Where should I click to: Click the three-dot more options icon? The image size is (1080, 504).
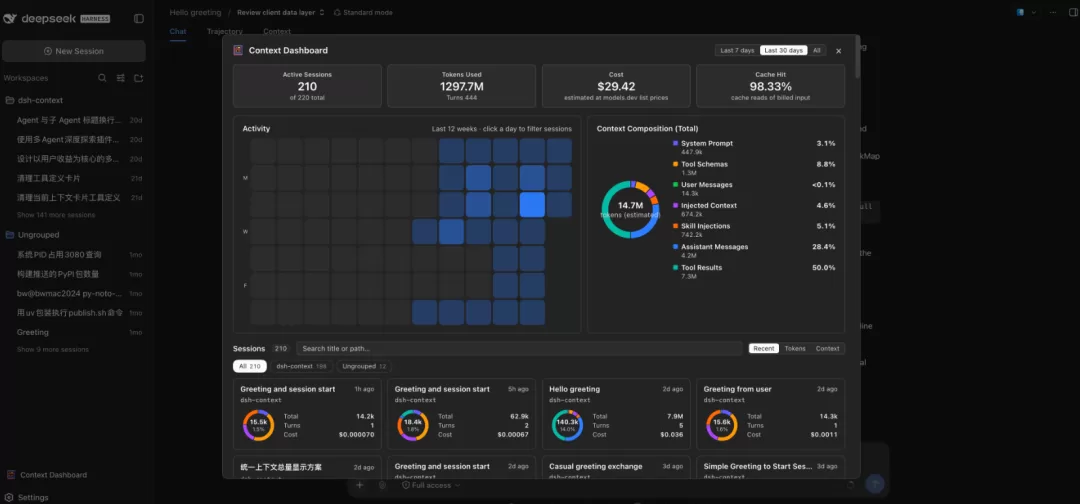pos(1052,12)
